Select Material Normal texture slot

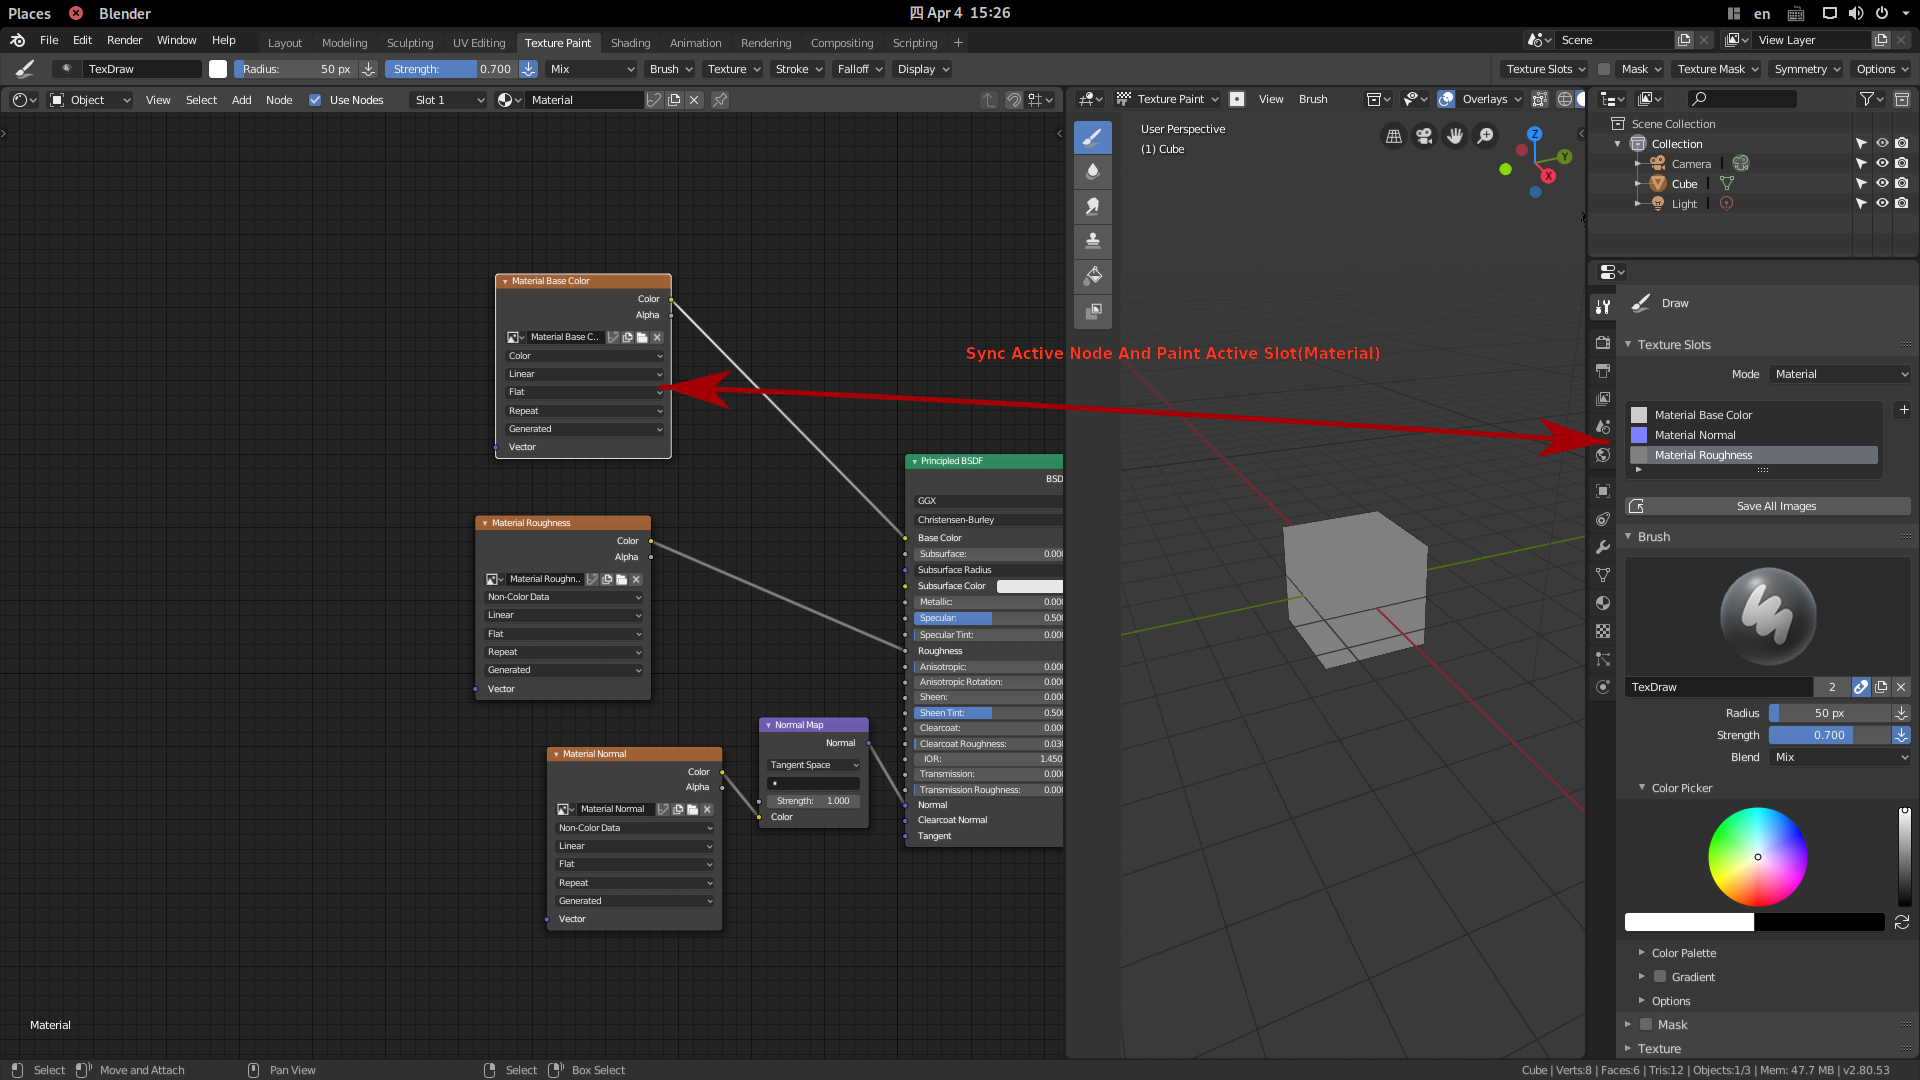[1753, 435]
